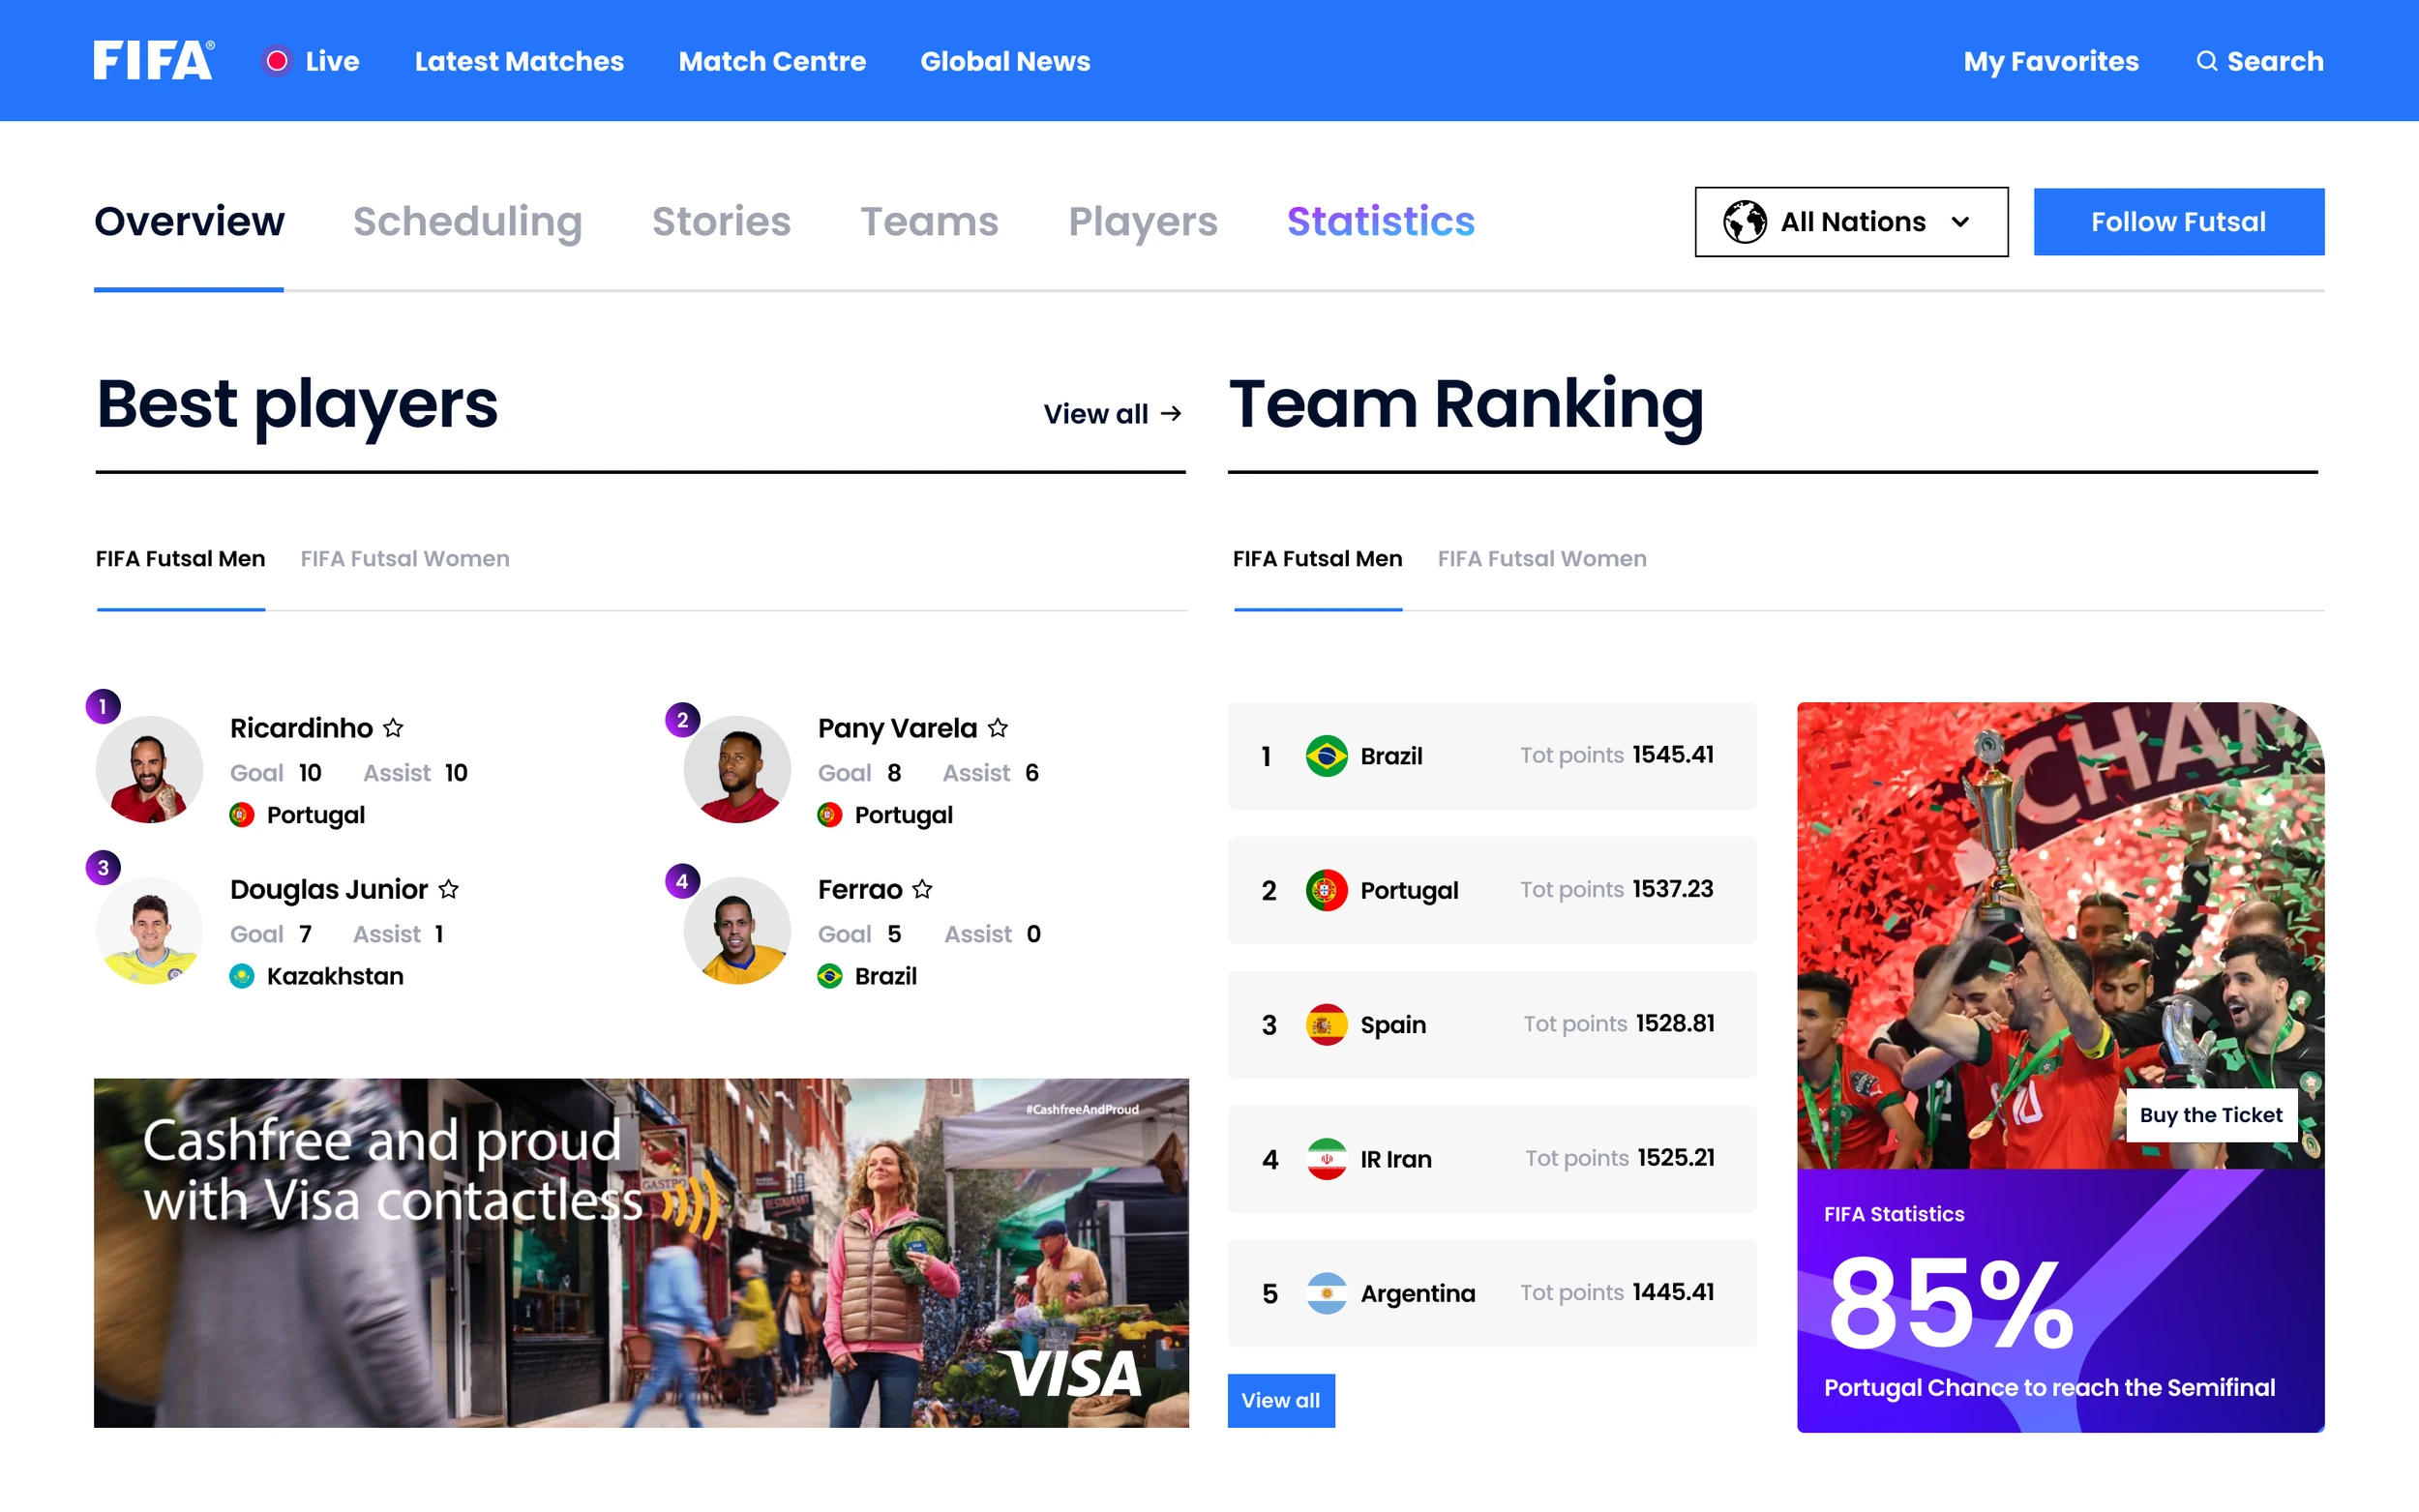
Task: Click the blue View all ranking button
Action: click(1280, 1400)
